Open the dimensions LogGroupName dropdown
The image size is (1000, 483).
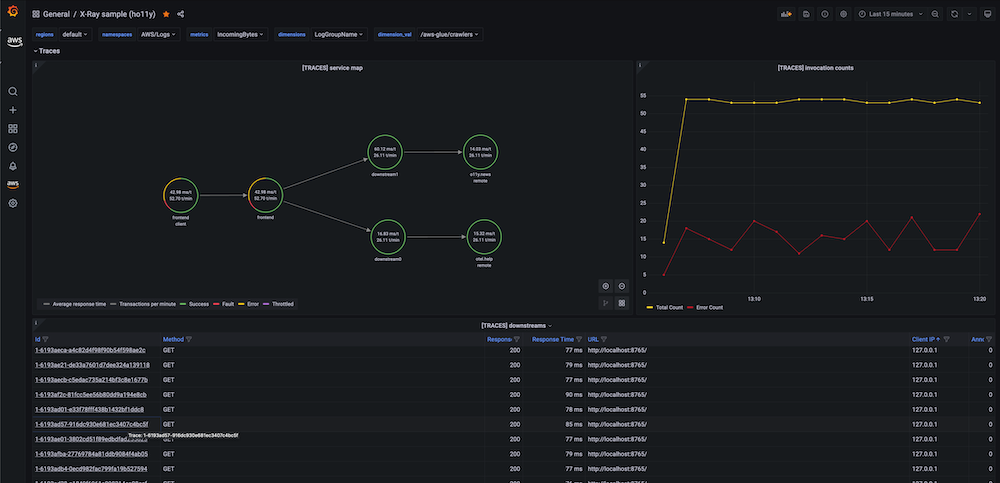[339, 34]
